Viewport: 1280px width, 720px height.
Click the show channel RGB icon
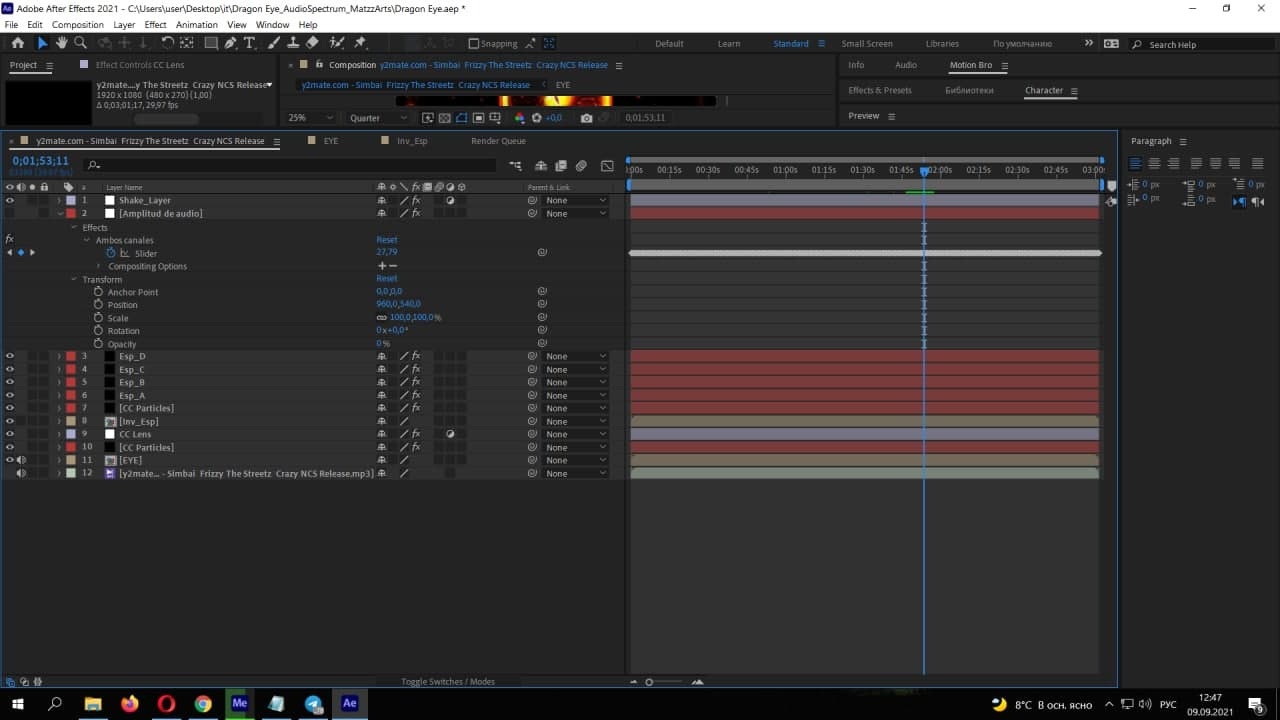tap(519, 118)
